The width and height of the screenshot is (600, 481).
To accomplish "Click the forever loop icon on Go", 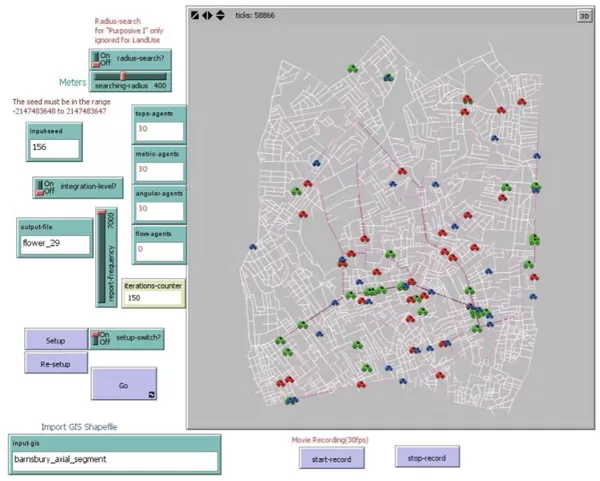I will point(152,395).
